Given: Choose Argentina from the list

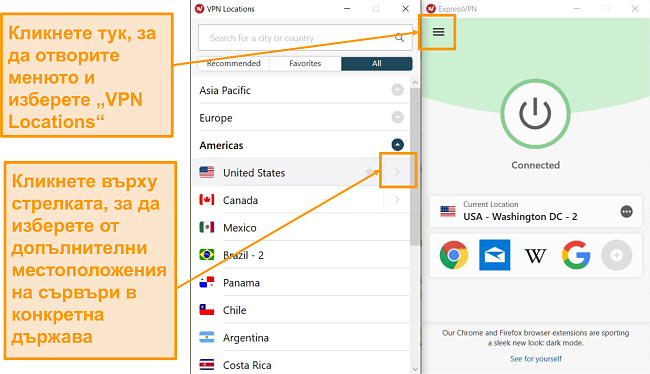Looking at the screenshot, I should [246, 338].
